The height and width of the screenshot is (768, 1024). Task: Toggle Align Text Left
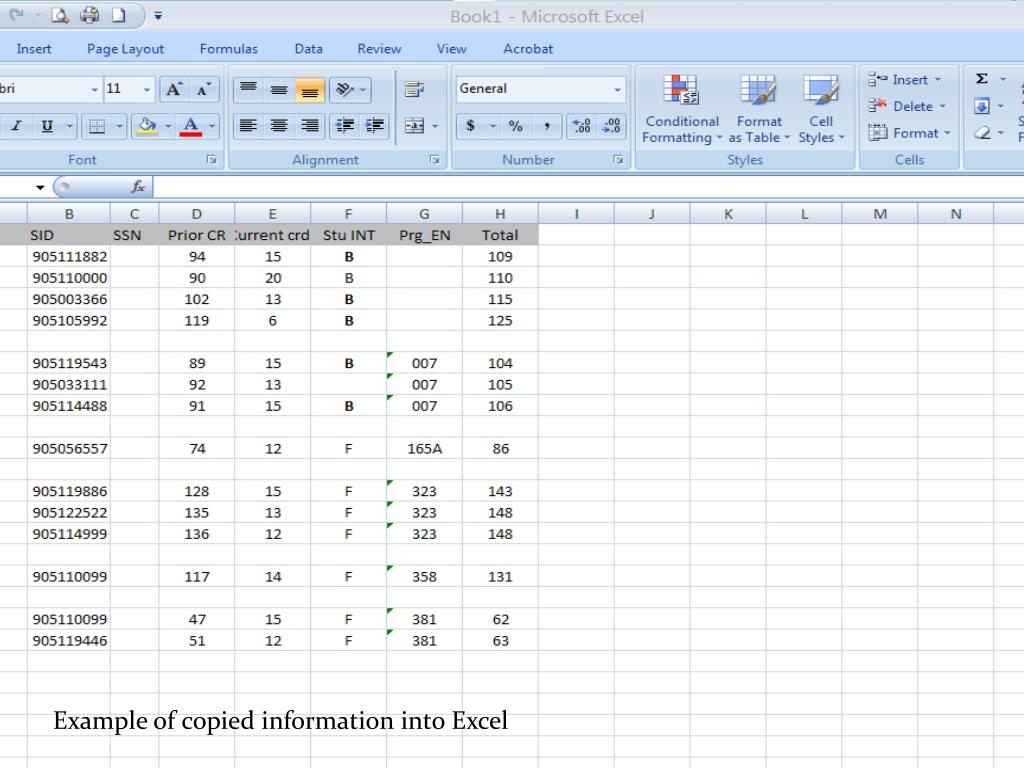[x=248, y=125]
